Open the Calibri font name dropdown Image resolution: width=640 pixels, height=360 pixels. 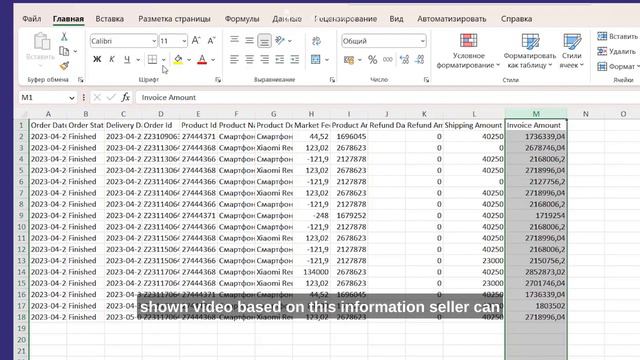coord(154,41)
